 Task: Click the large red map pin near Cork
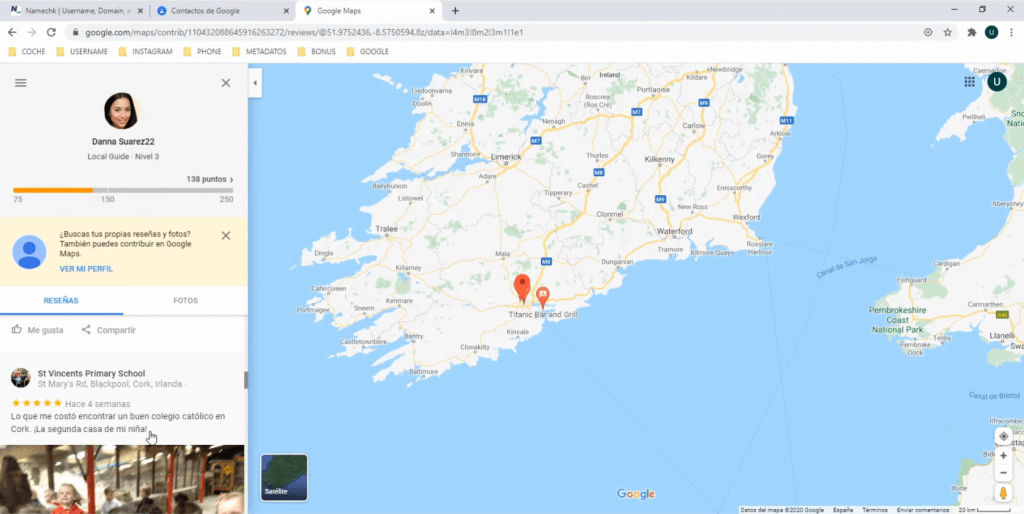point(522,289)
